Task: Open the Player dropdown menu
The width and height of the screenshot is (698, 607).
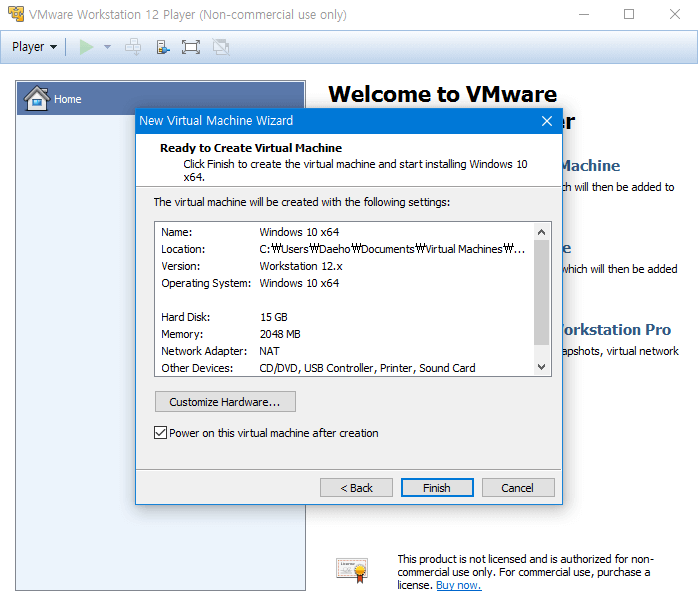Action: pyautogui.click(x=34, y=47)
